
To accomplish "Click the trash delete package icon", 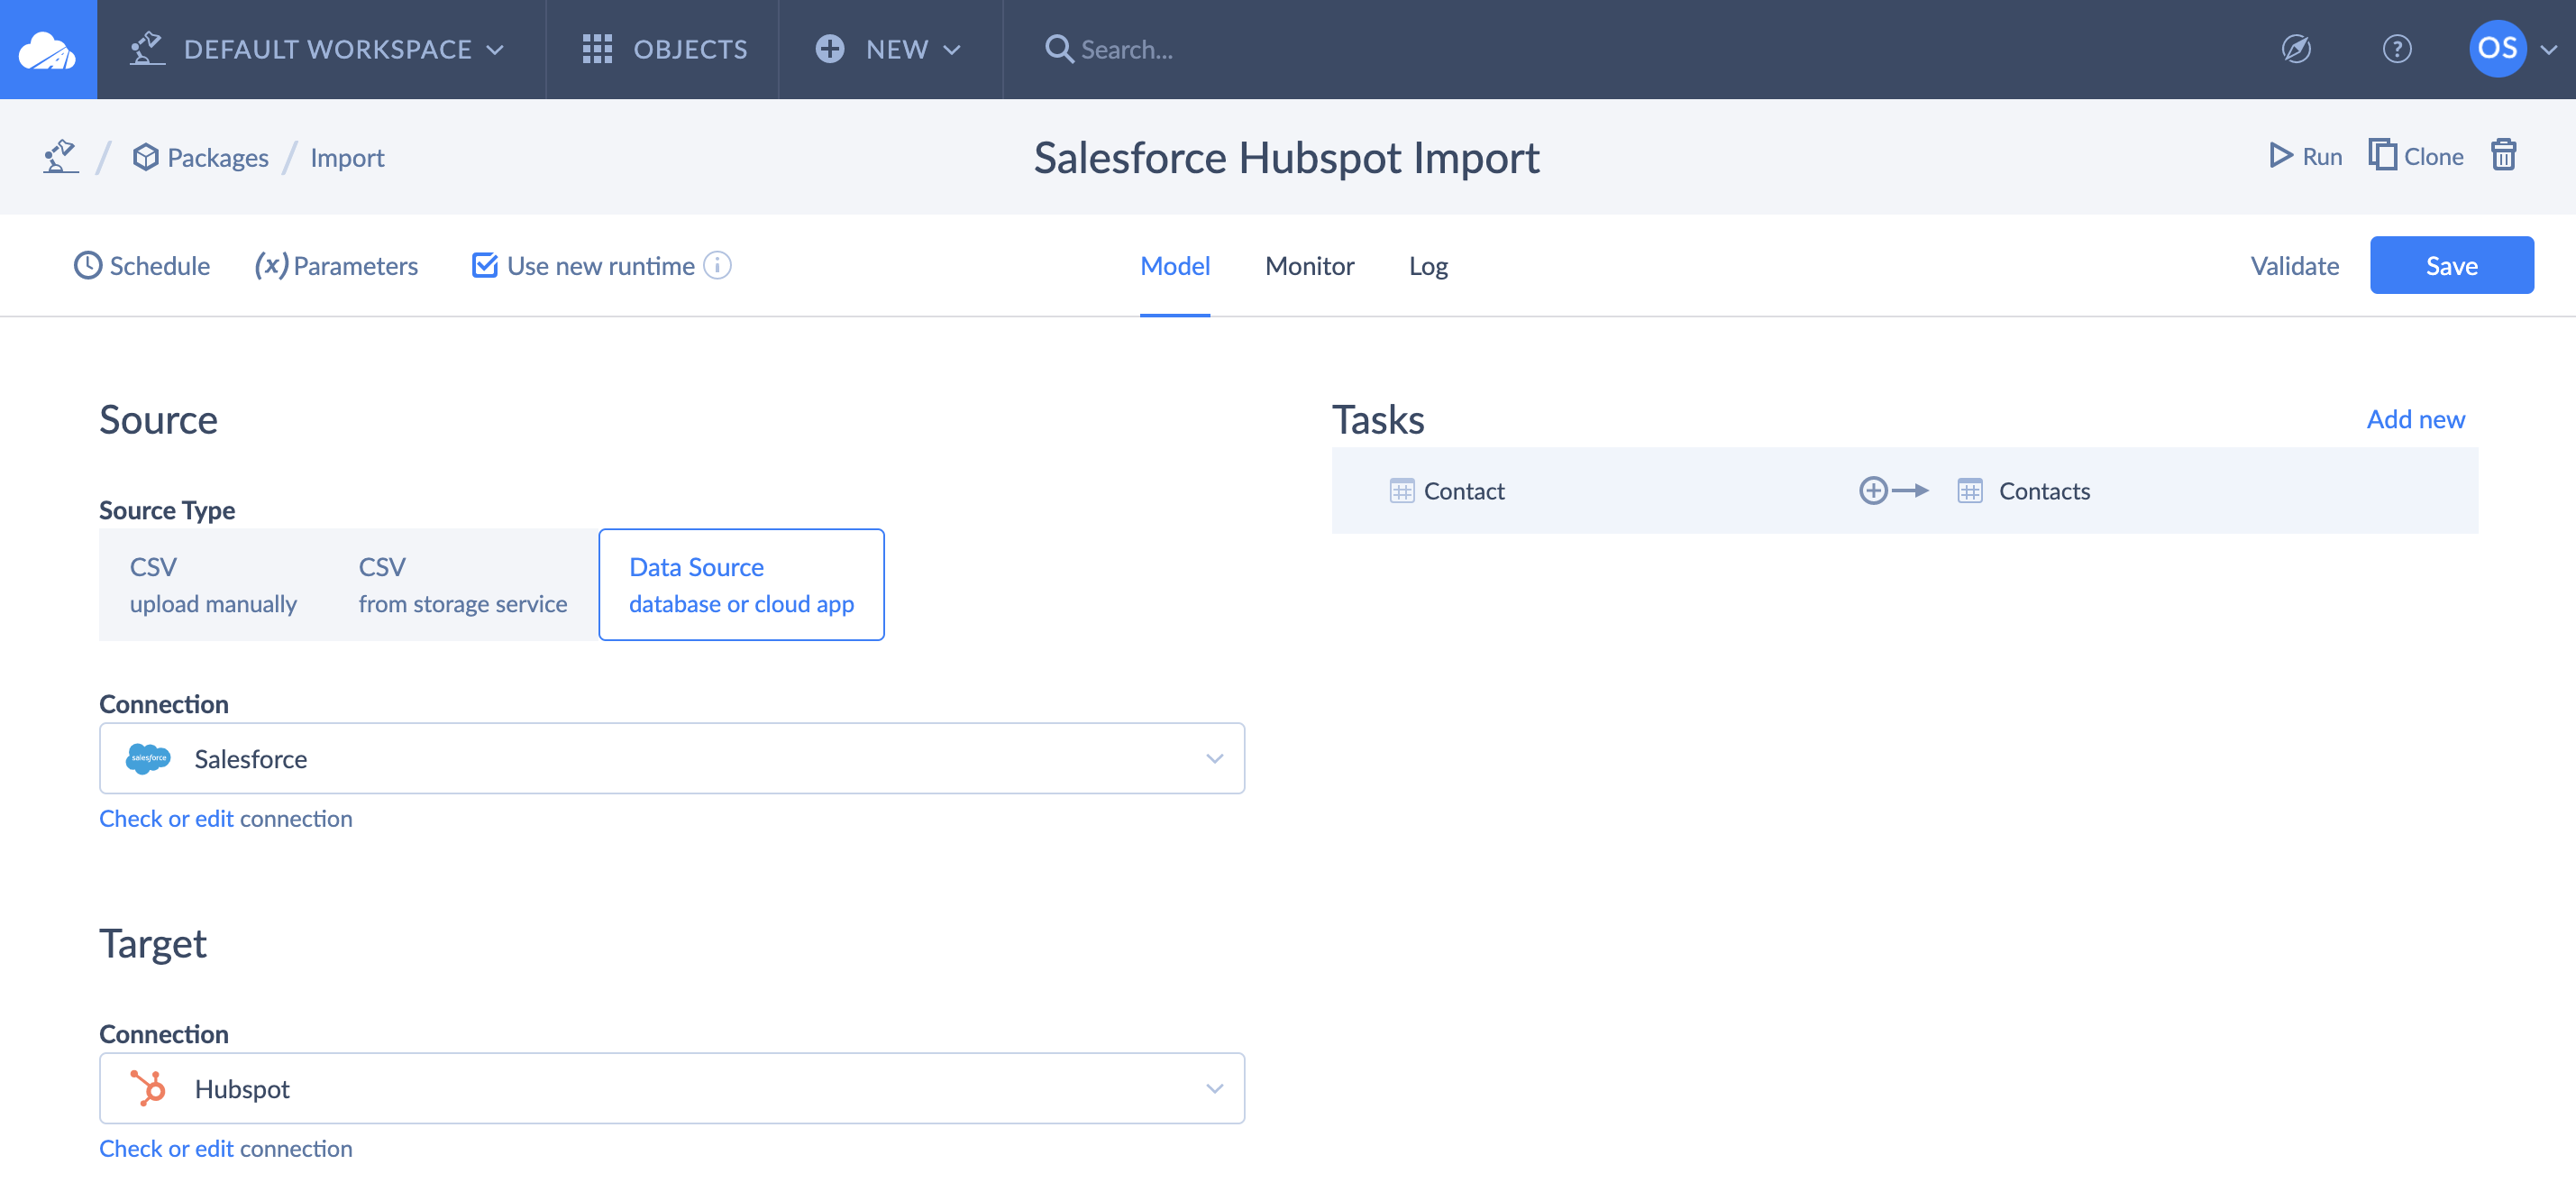I will pyautogui.click(x=2503, y=156).
